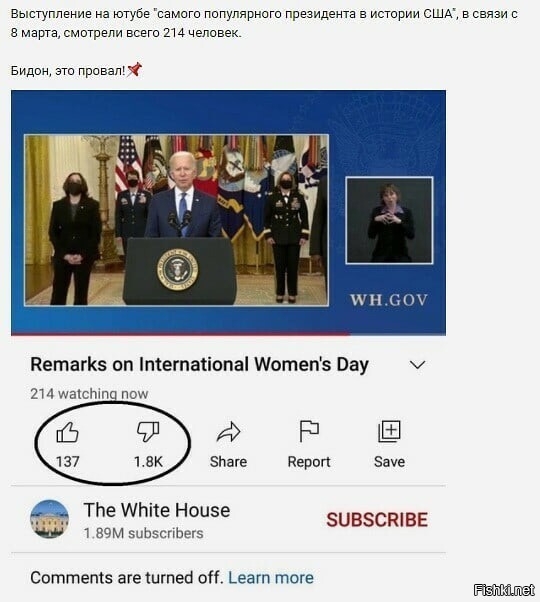Image resolution: width=540 pixels, height=602 pixels.
Task: Click the 137 likes count
Action: tap(68, 461)
